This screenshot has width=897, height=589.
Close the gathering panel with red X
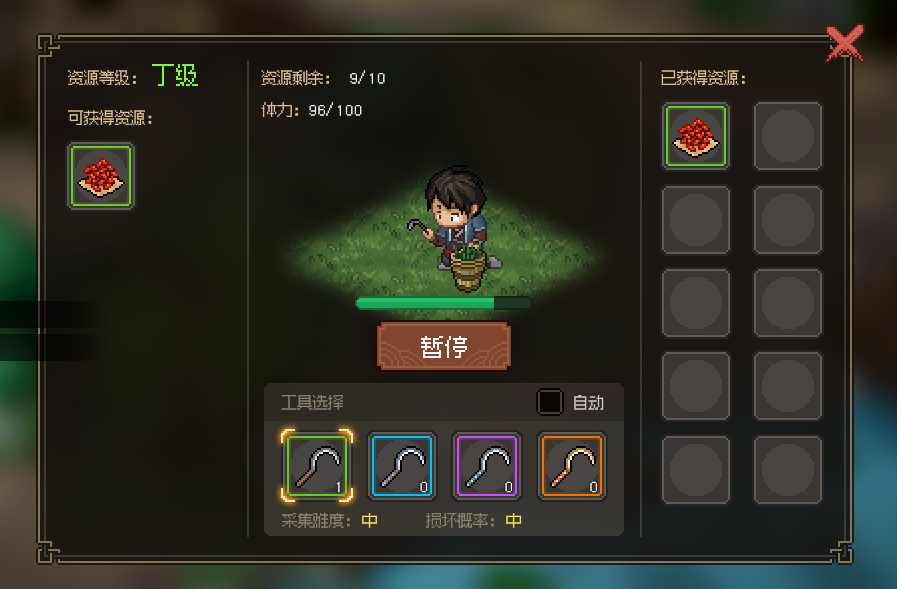point(845,43)
